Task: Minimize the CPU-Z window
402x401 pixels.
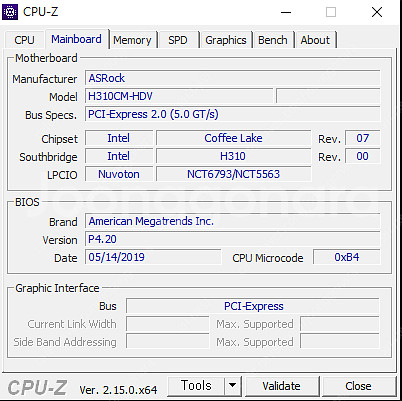Action: click(286, 12)
